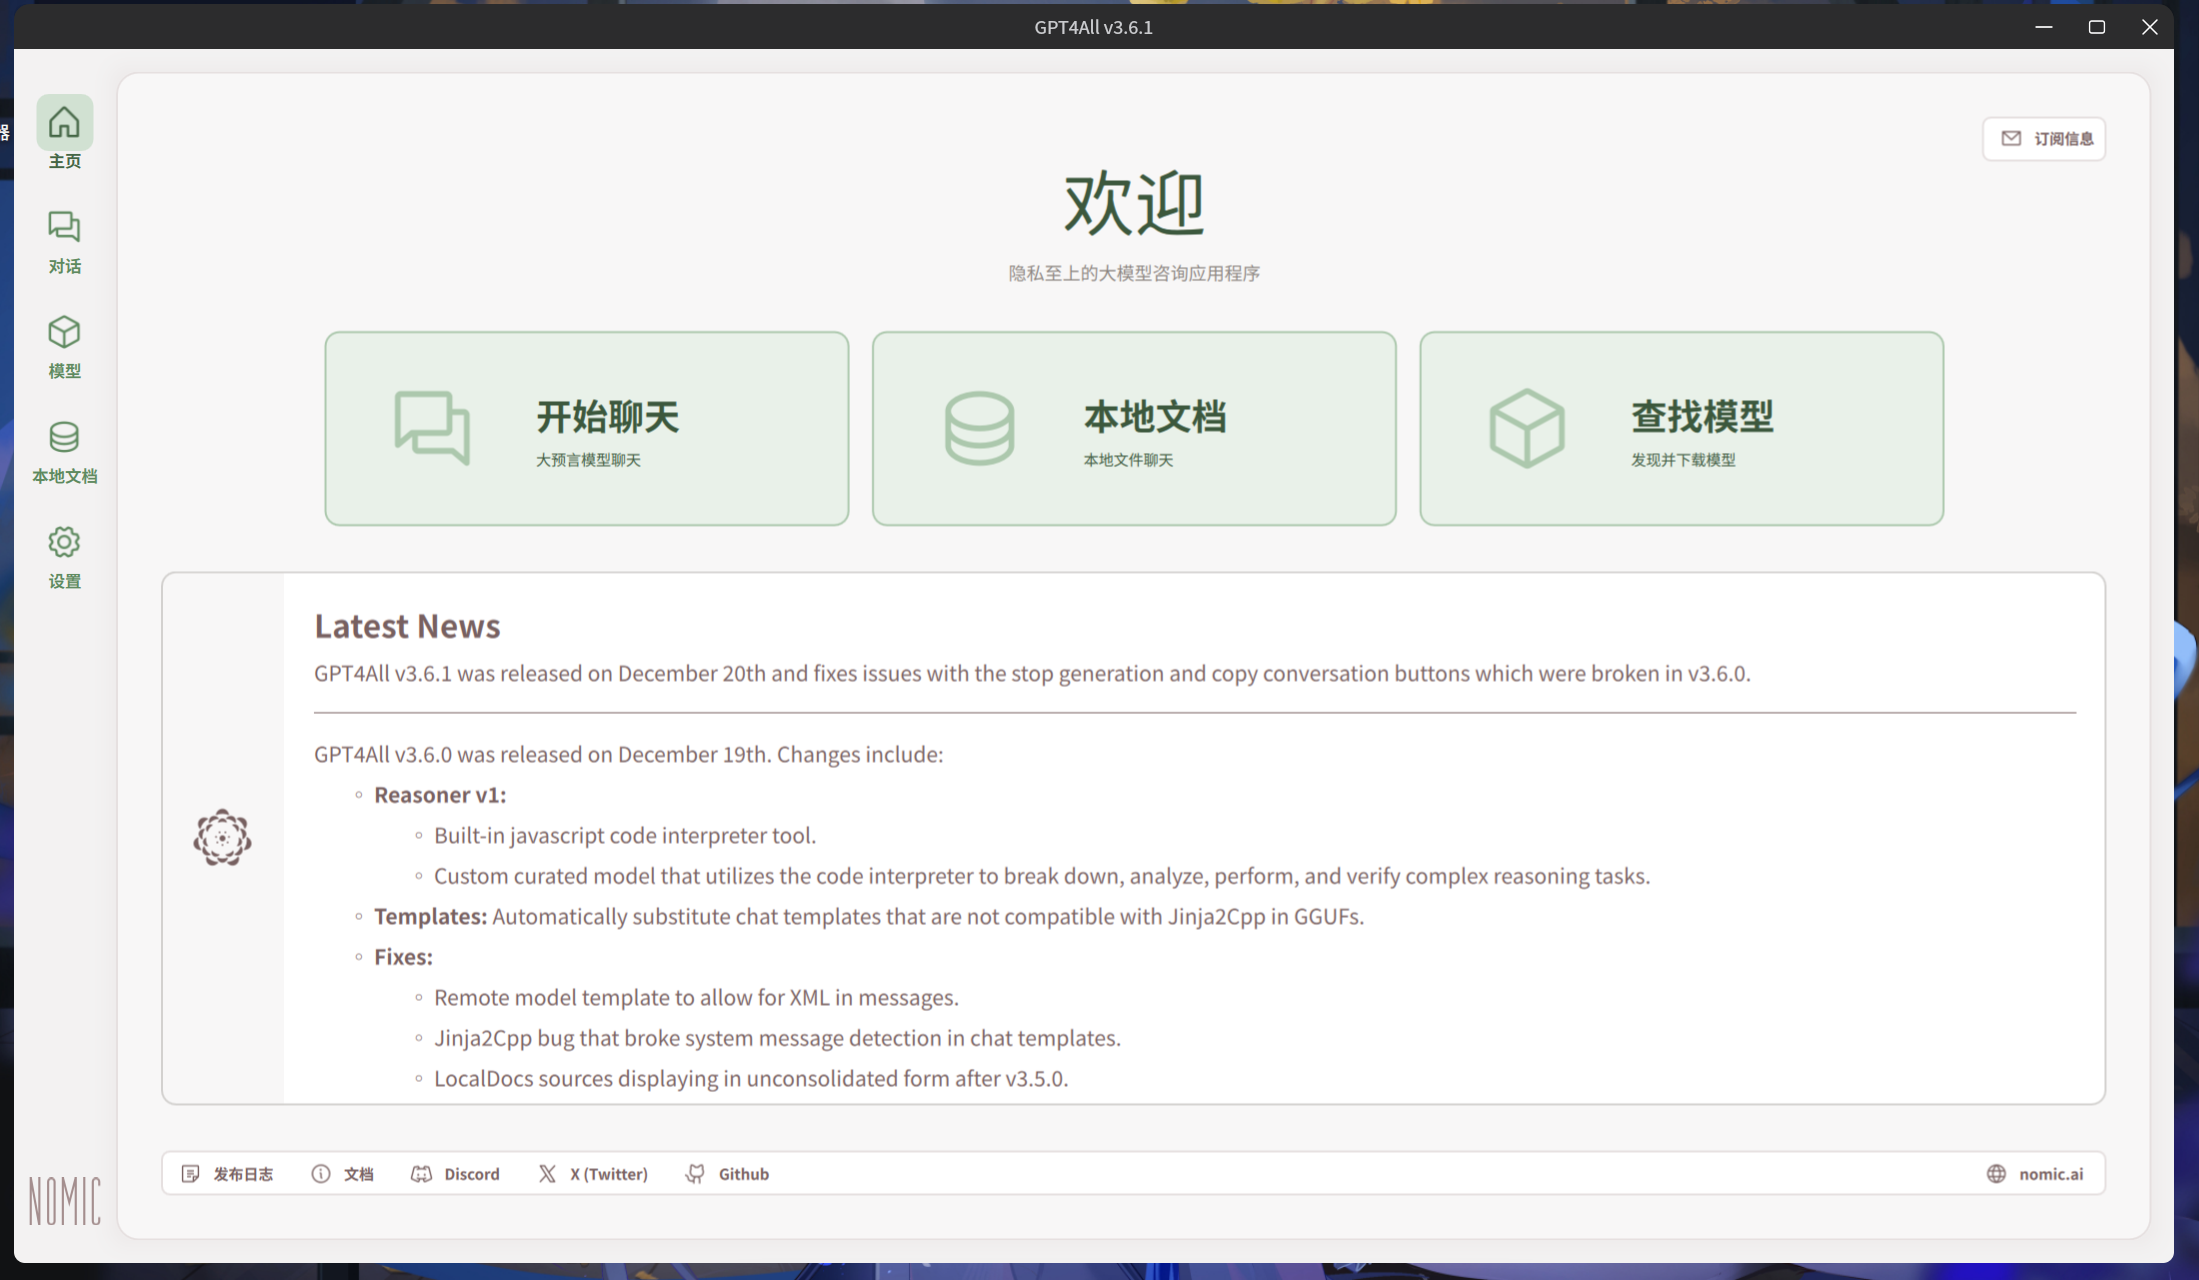Click the release notes (发布日志) icon

click(x=190, y=1174)
